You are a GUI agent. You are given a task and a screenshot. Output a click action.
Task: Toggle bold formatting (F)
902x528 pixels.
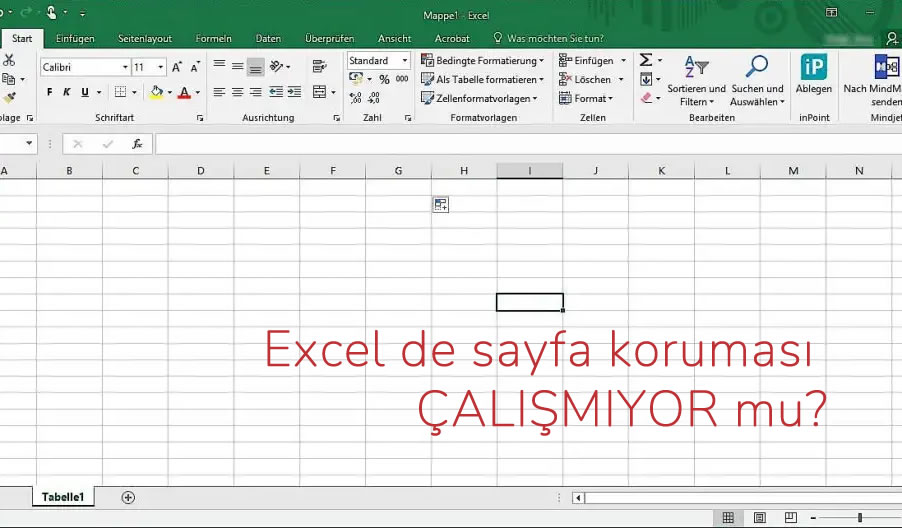(50, 93)
